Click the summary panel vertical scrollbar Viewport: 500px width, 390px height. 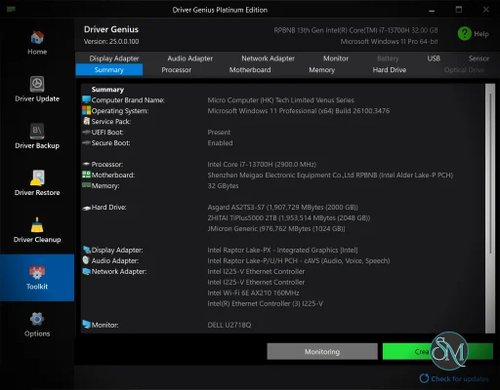click(490, 208)
